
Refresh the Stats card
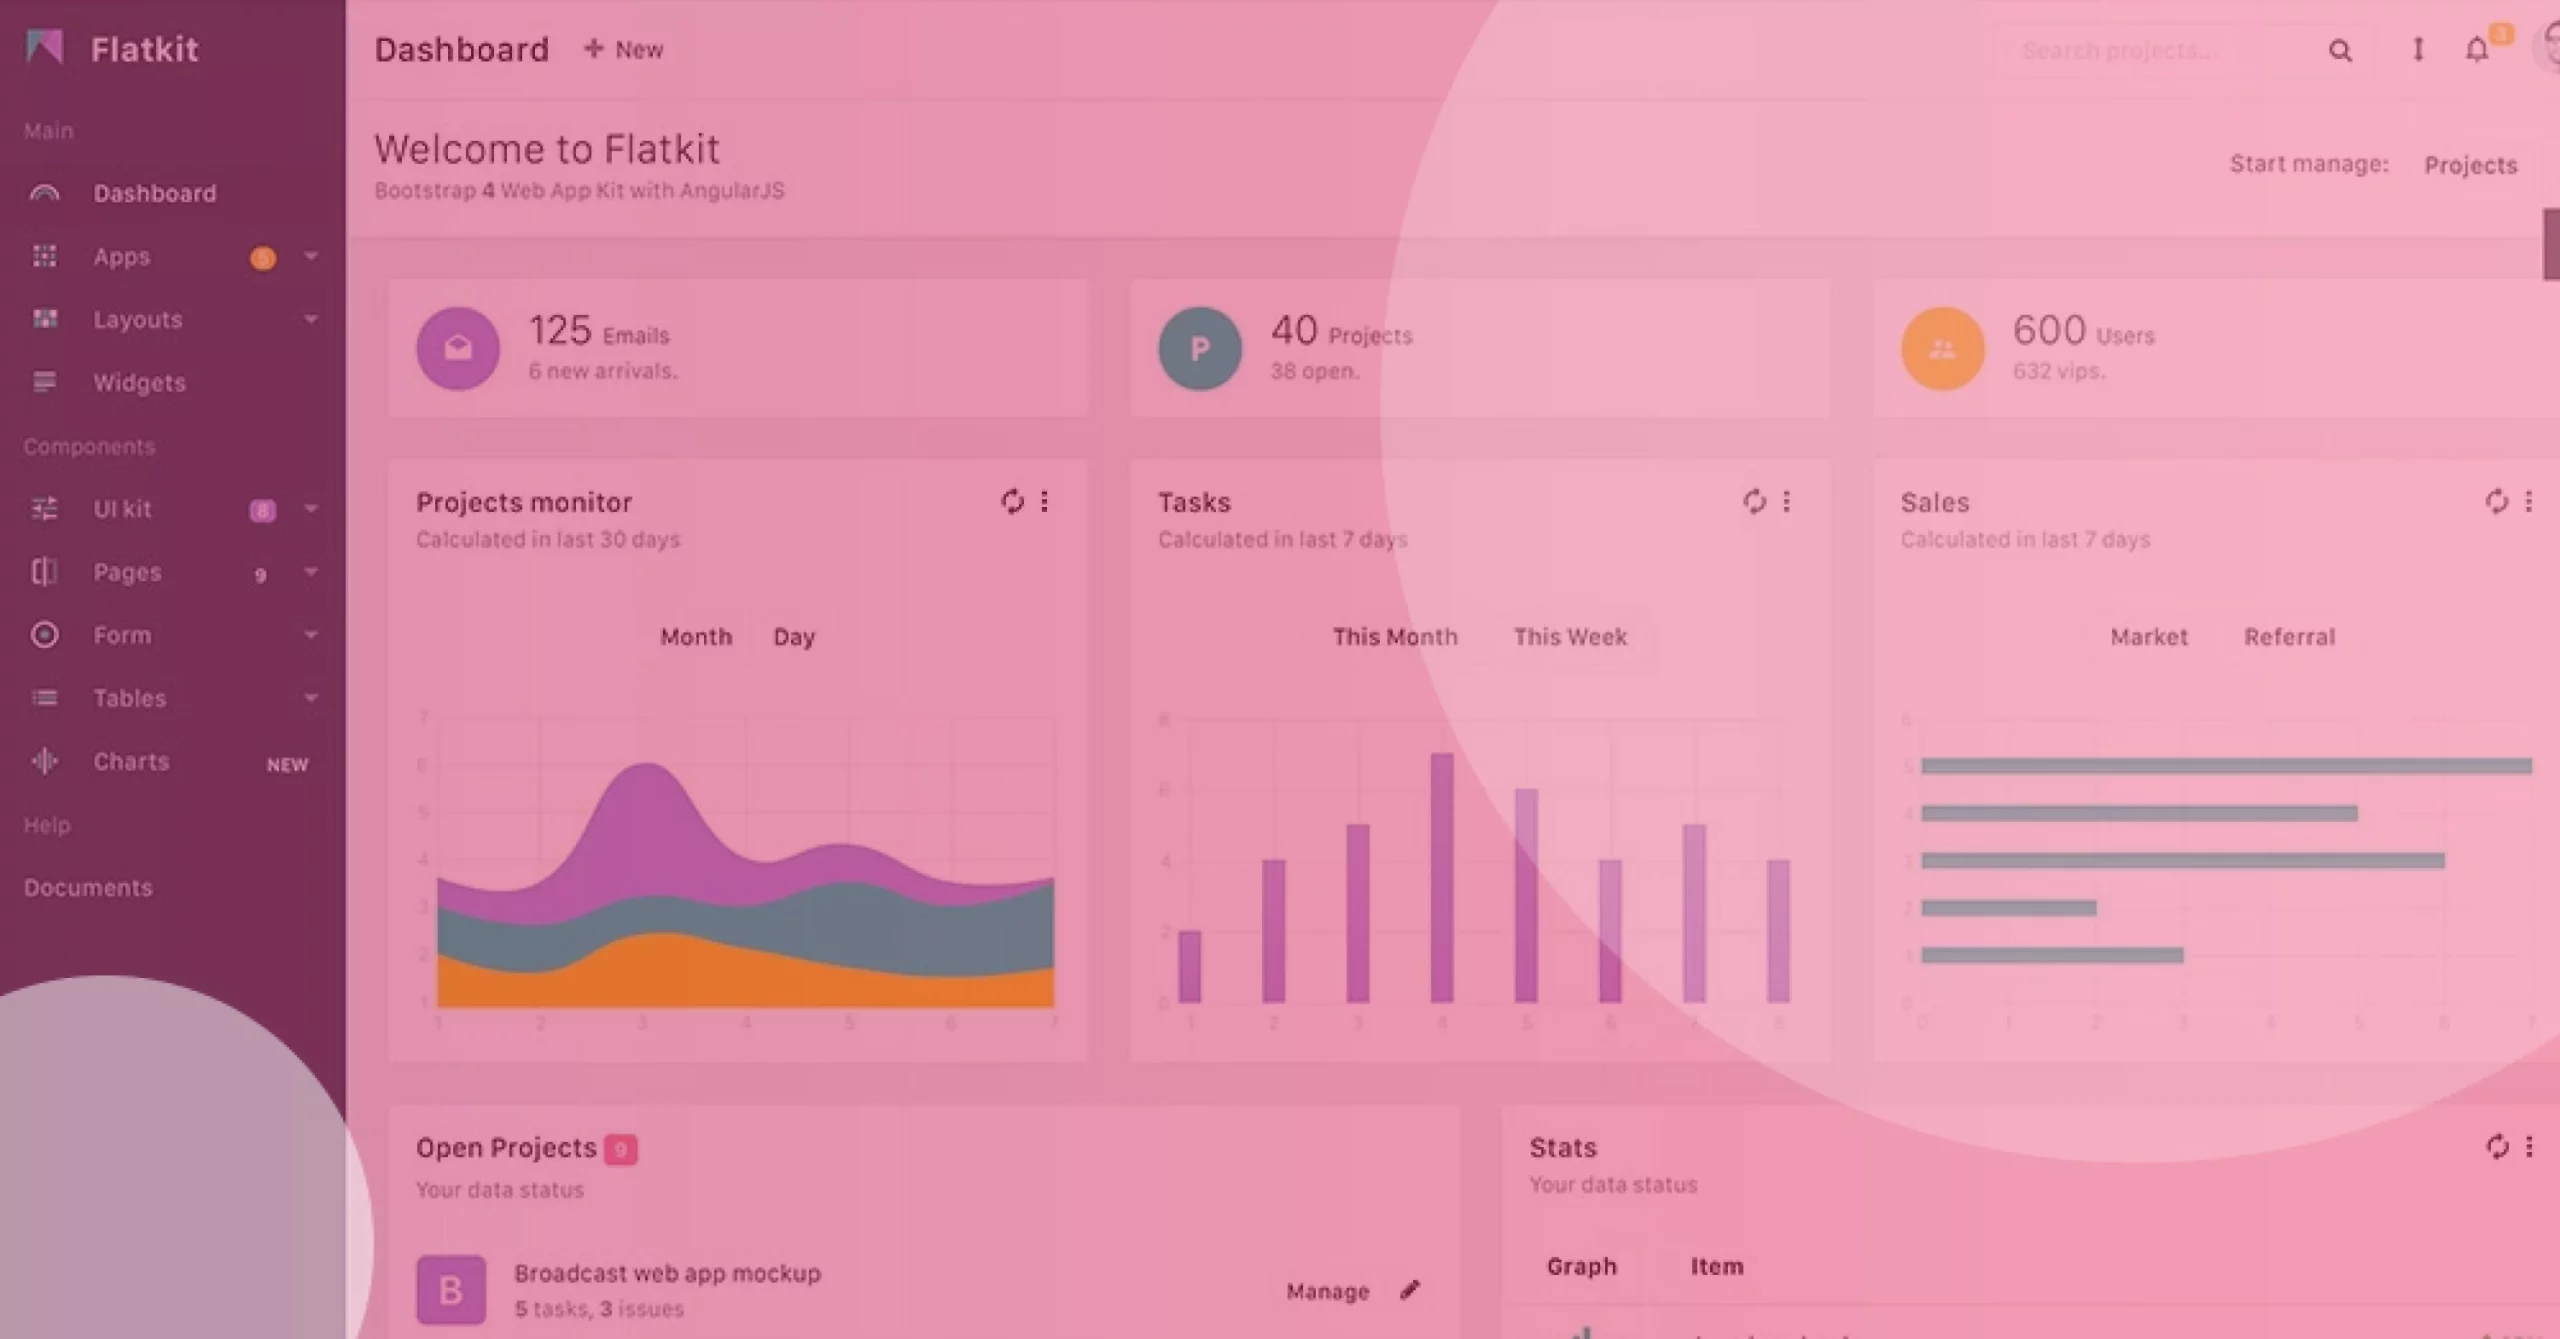[x=2497, y=1146]
